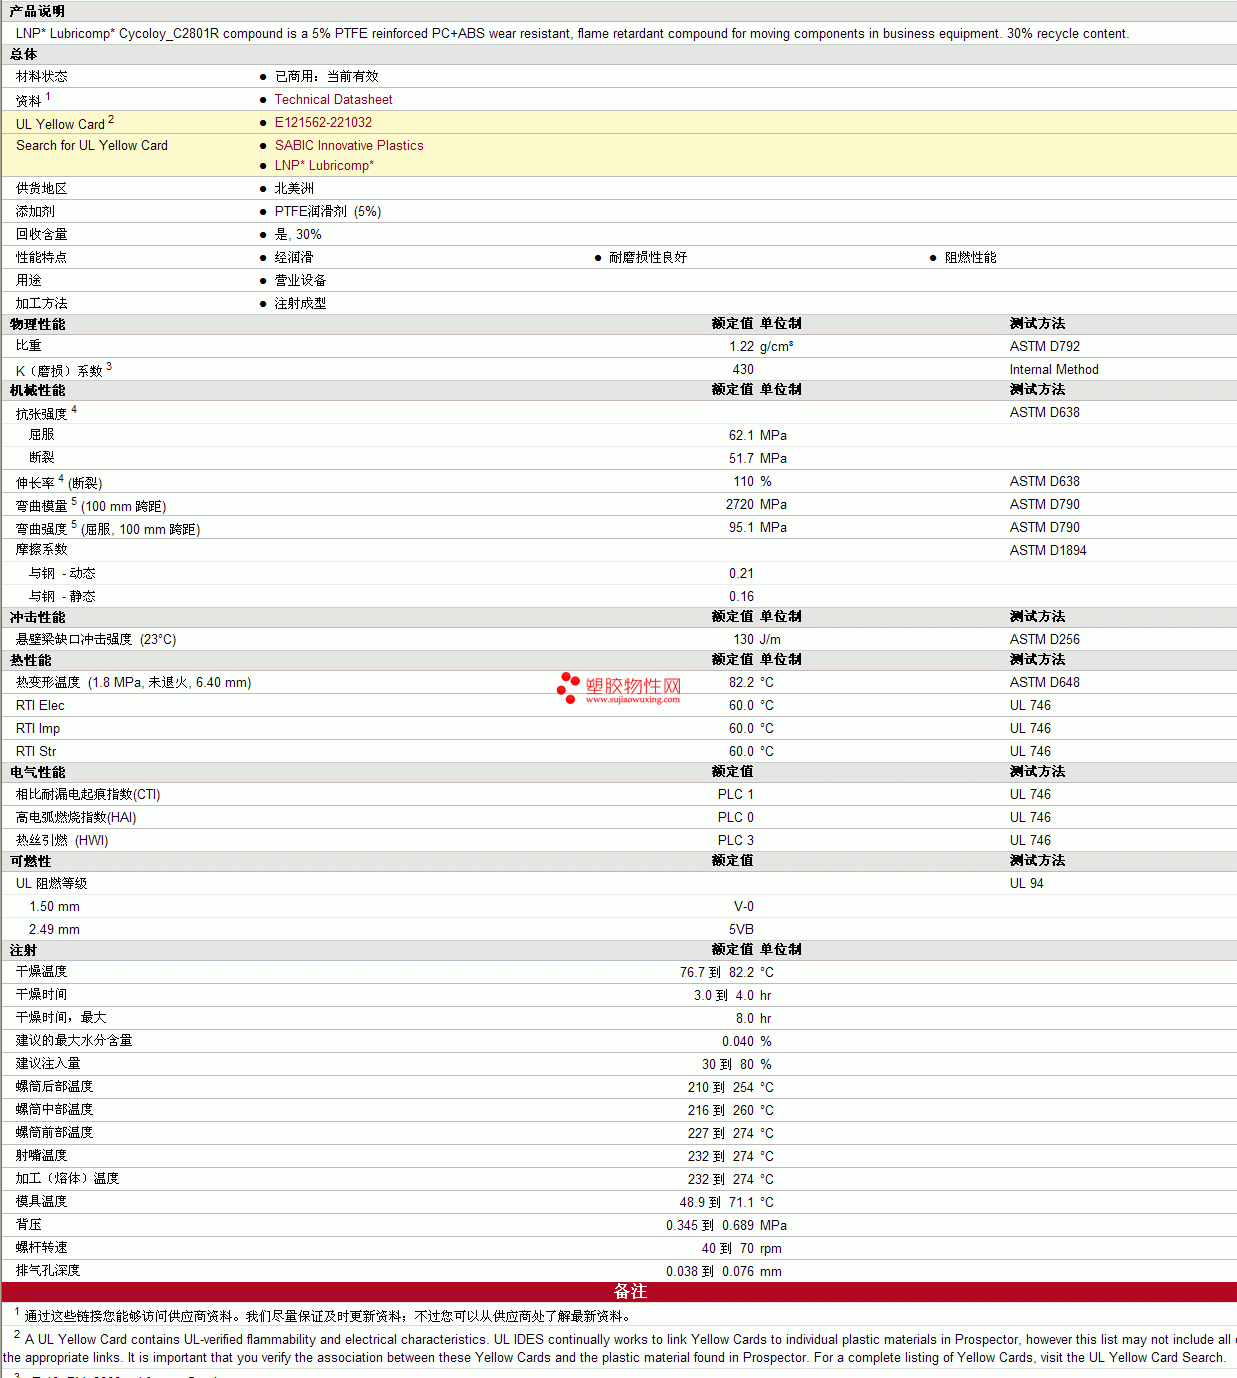This screenshot has height=1378, width=1237.
Task: Click the elongation value 110
Action: [744, 482]
